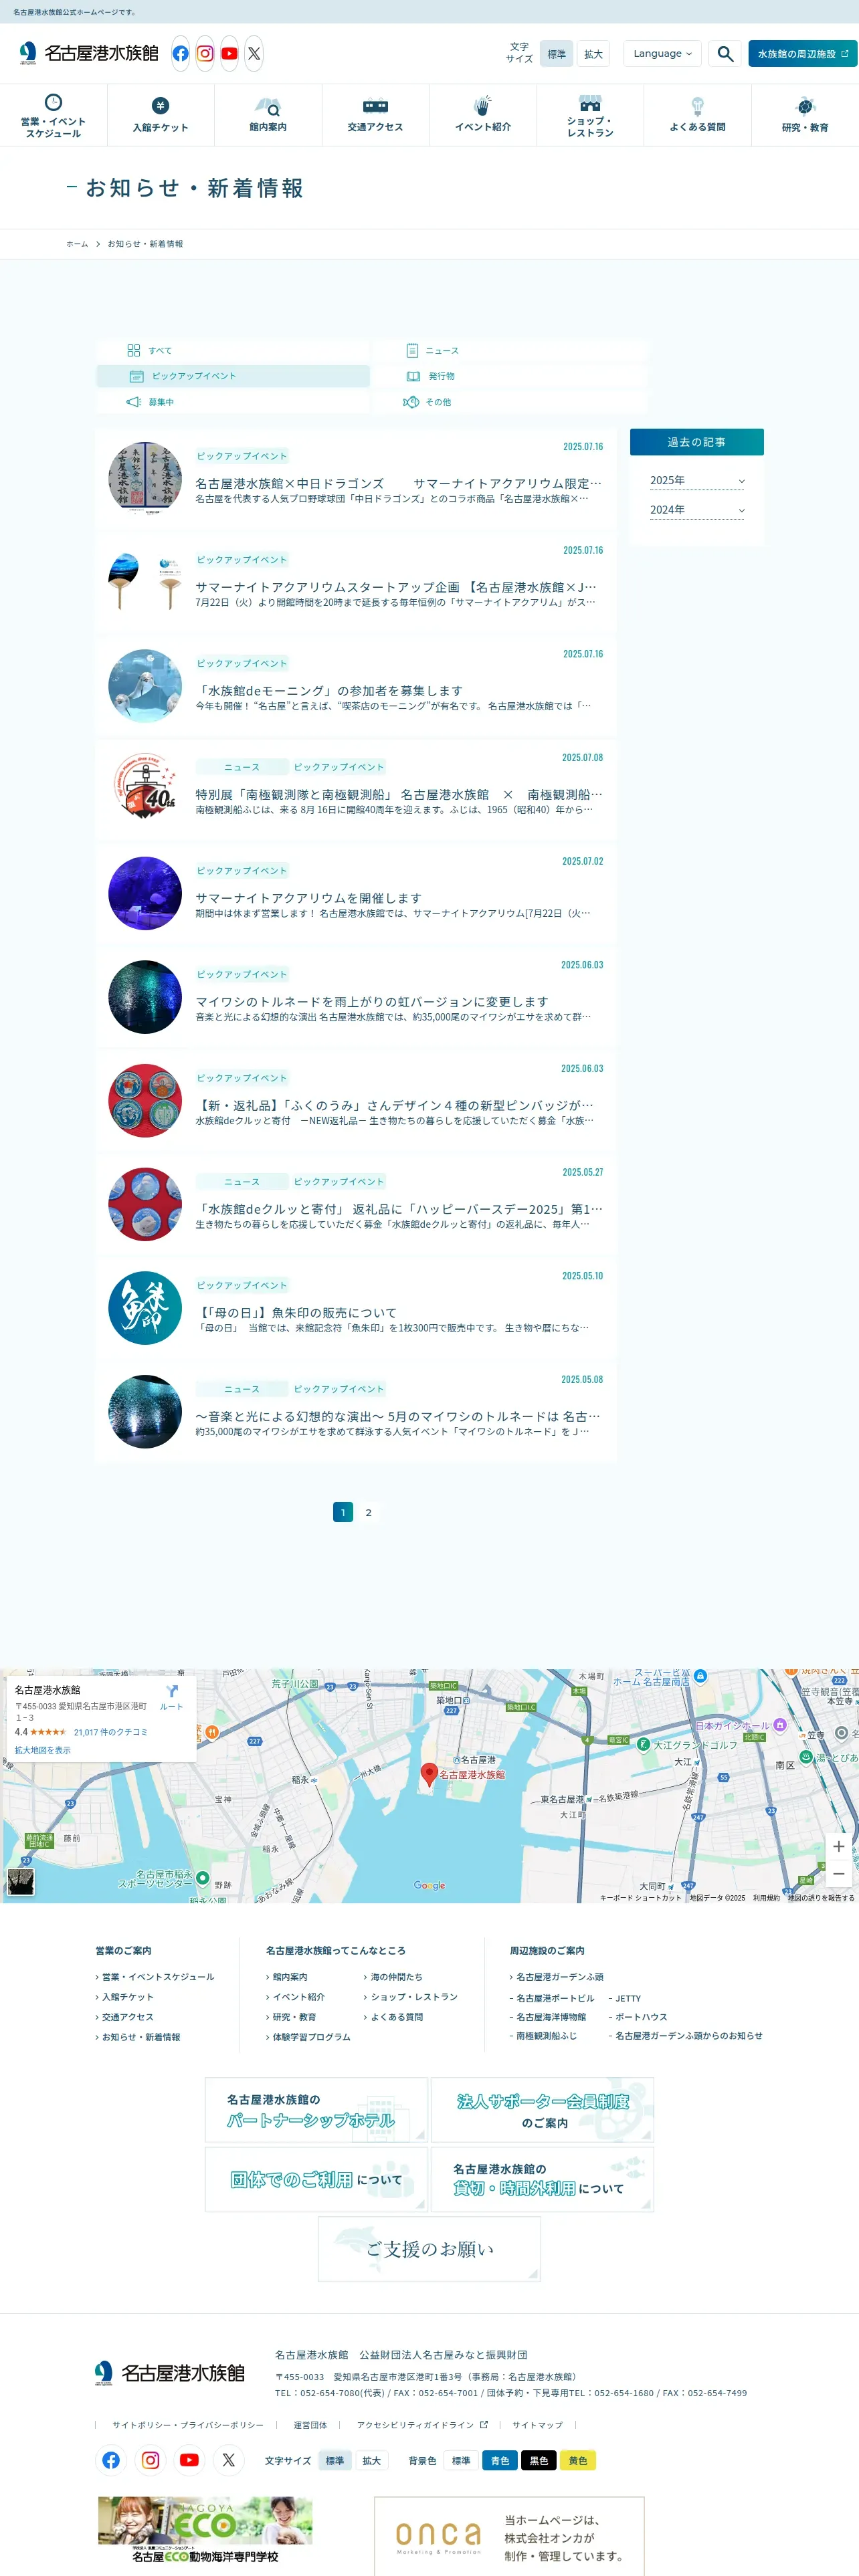Click the 南極観測船 article thumbnail

tap(145, 789)
